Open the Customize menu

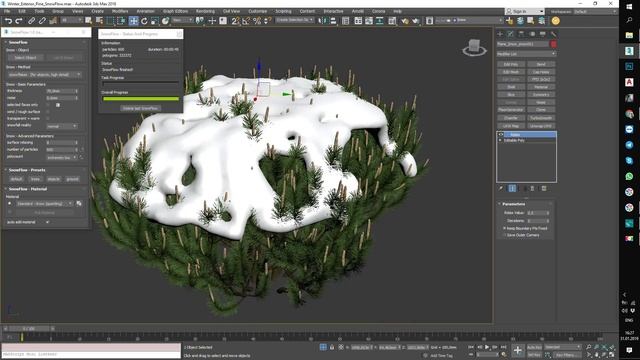pyautogui.click(x=258, y=11)
